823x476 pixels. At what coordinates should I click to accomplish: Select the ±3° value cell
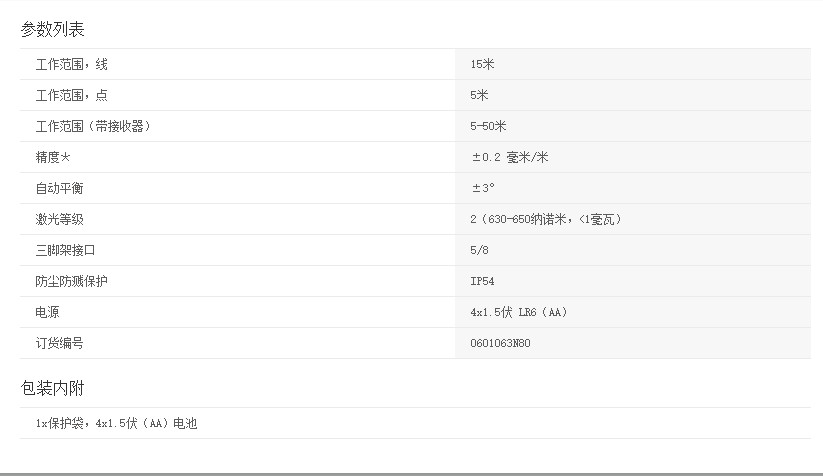[484, 188]
